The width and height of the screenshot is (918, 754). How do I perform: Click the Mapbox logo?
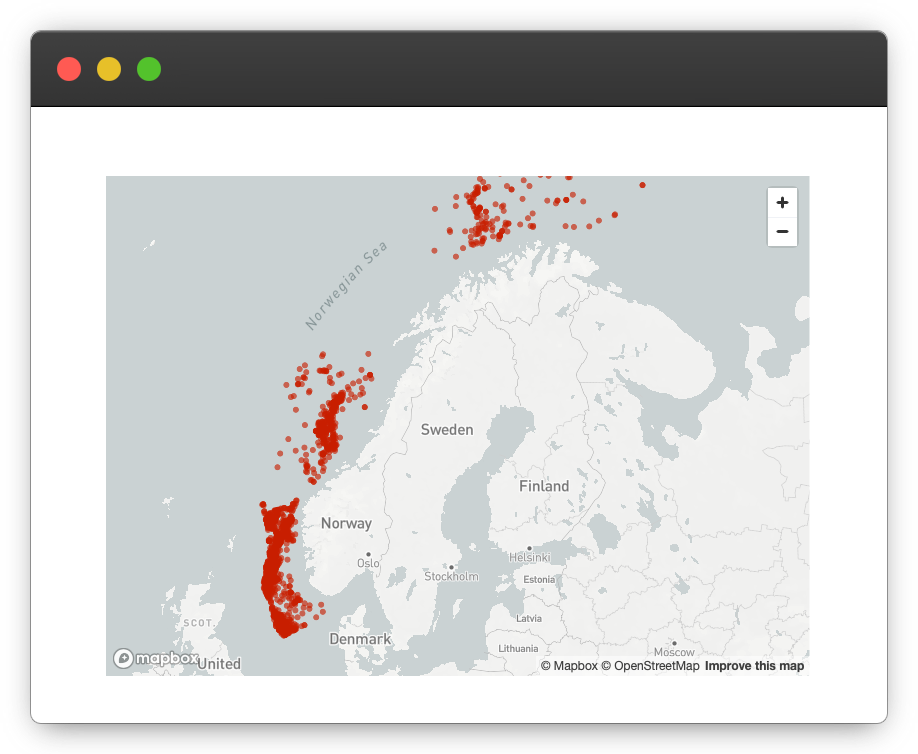(x=155, y=658)
